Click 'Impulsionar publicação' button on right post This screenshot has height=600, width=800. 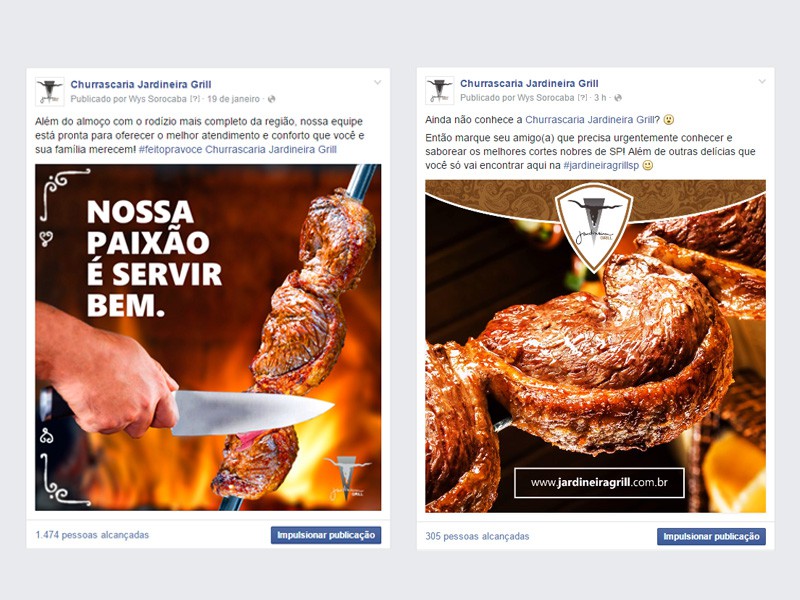point(711,537)
